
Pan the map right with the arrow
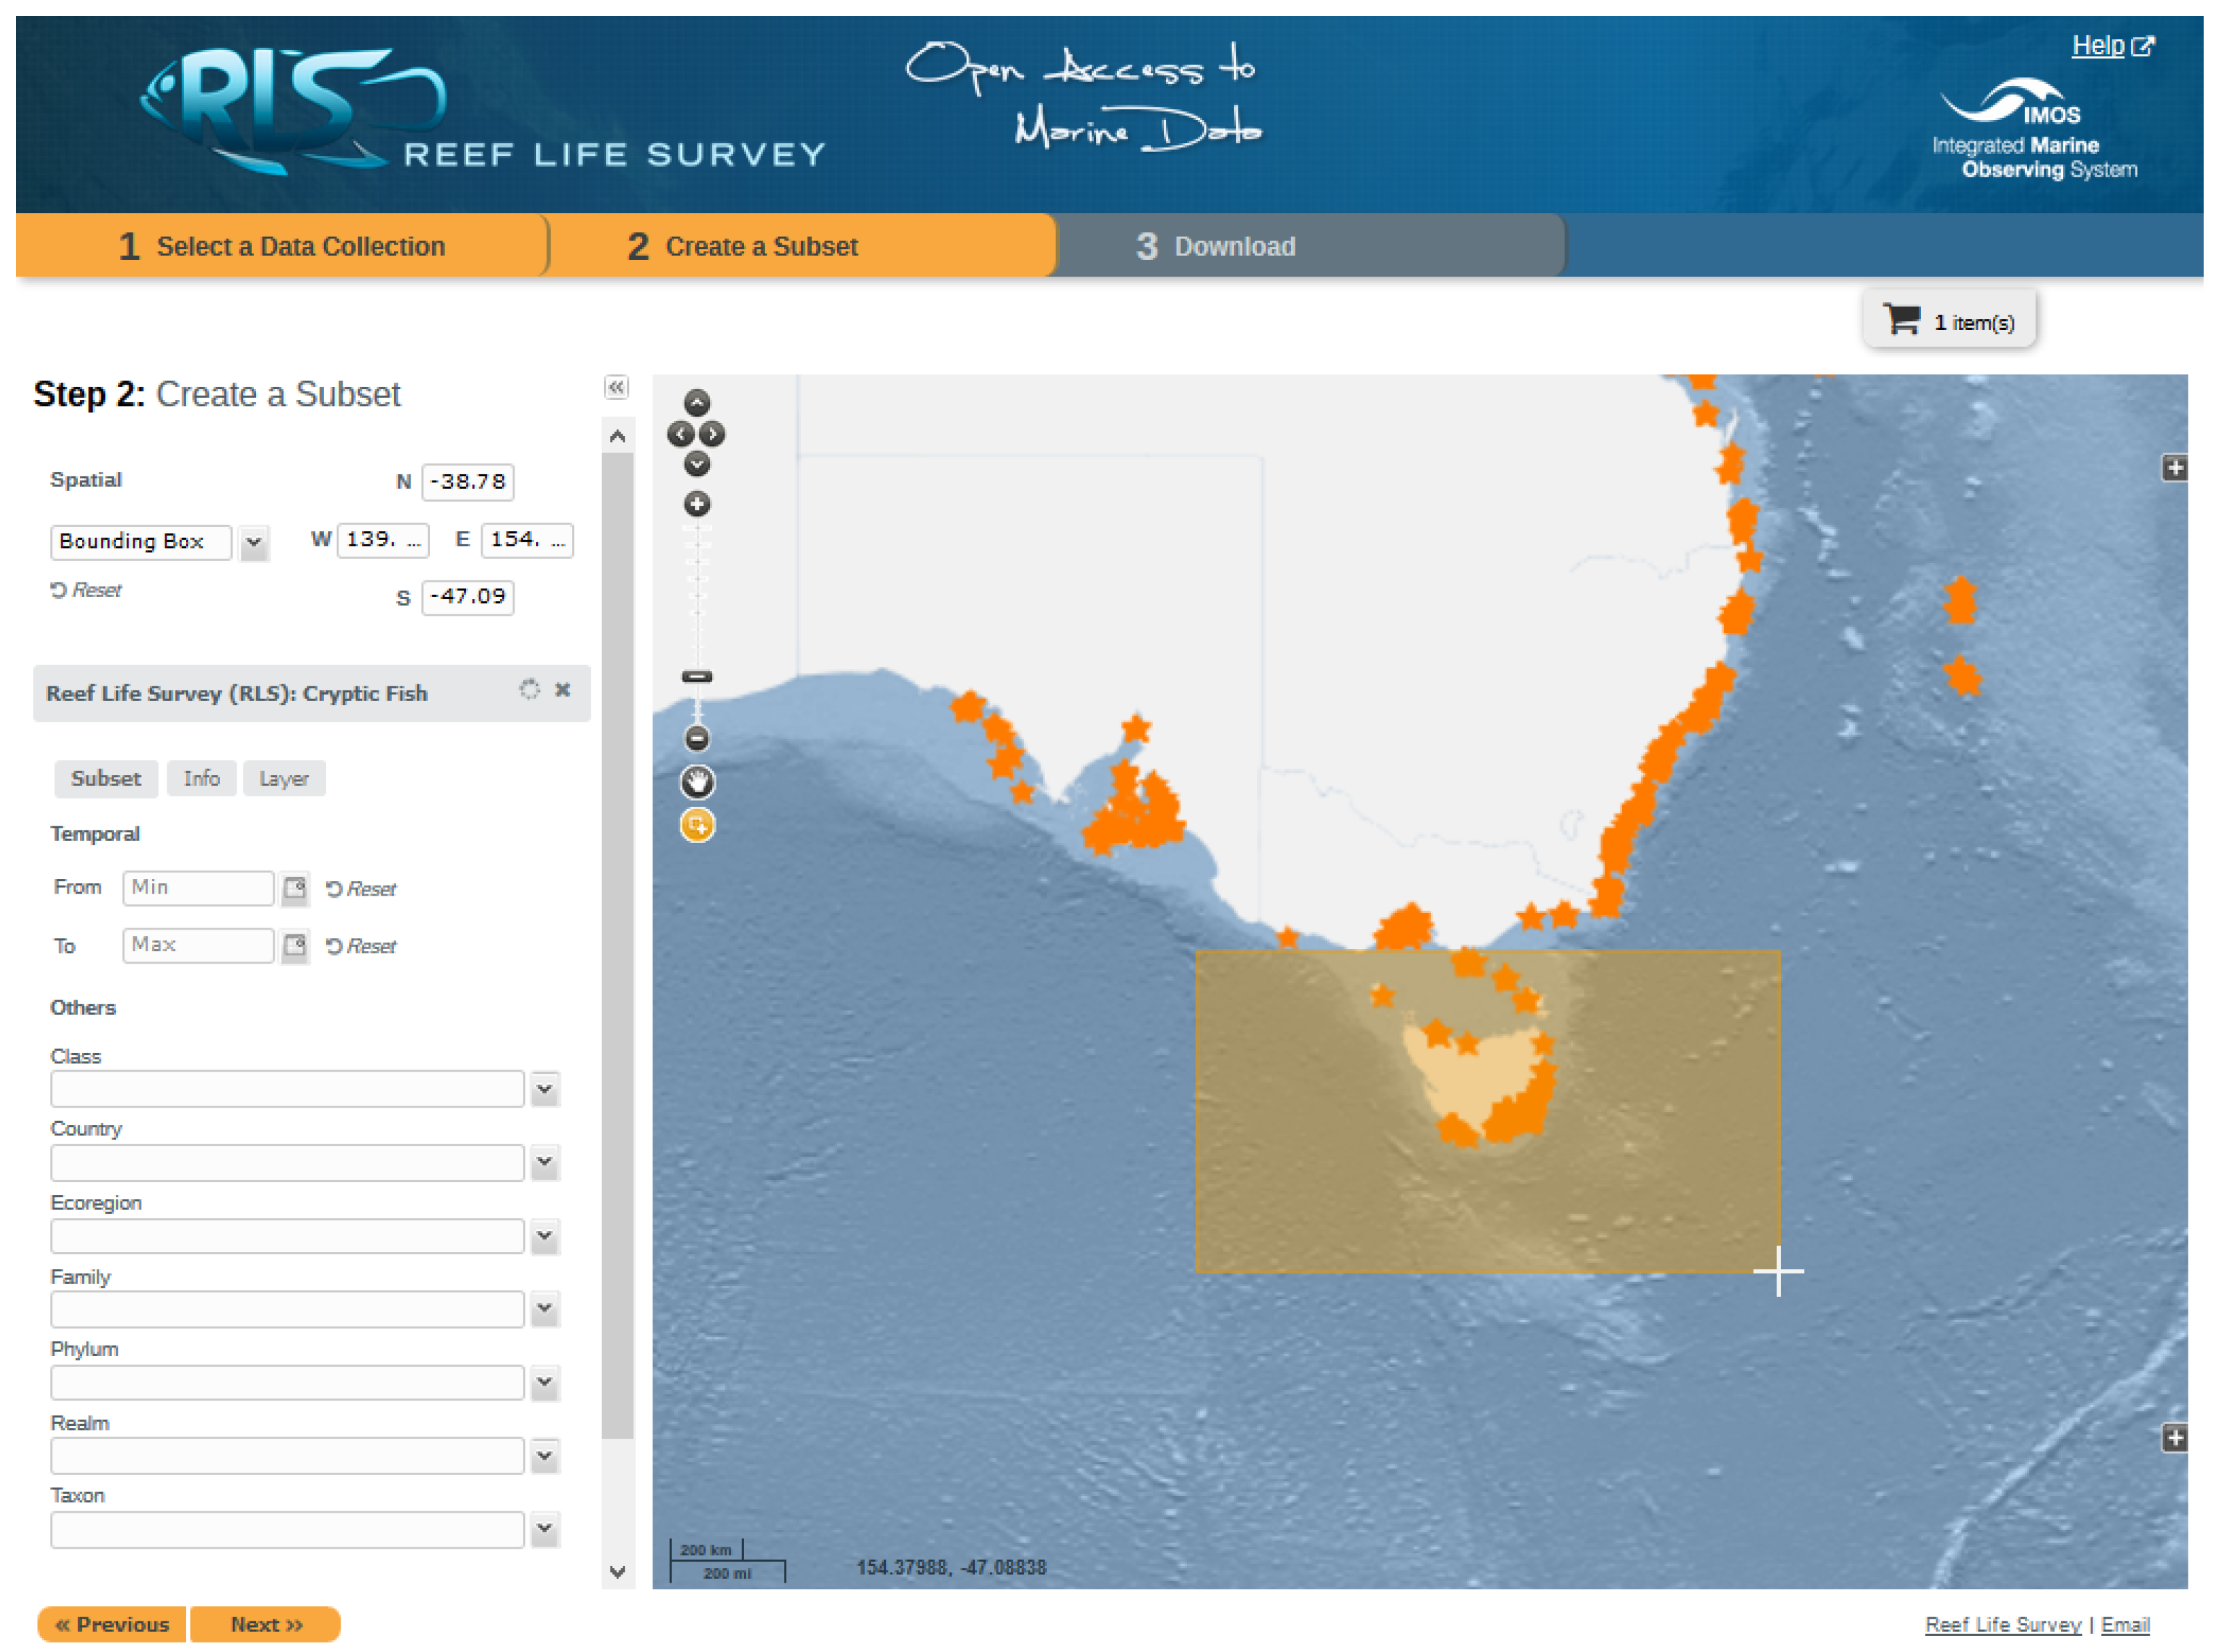(712, 433)
